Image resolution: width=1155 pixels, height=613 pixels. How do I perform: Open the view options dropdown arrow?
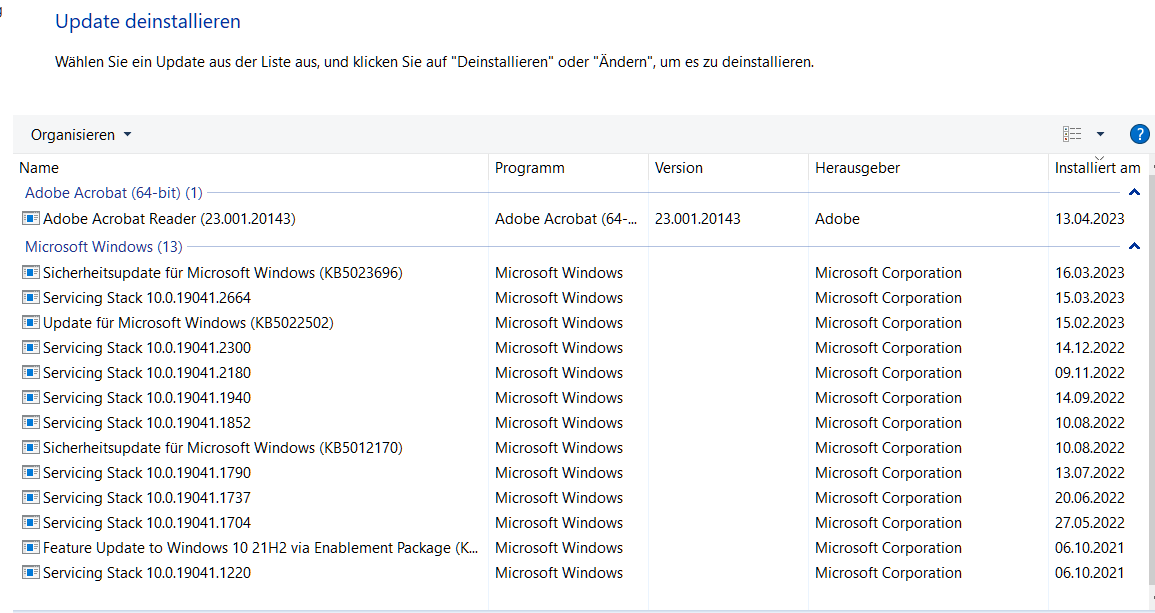coord(1100,134)
